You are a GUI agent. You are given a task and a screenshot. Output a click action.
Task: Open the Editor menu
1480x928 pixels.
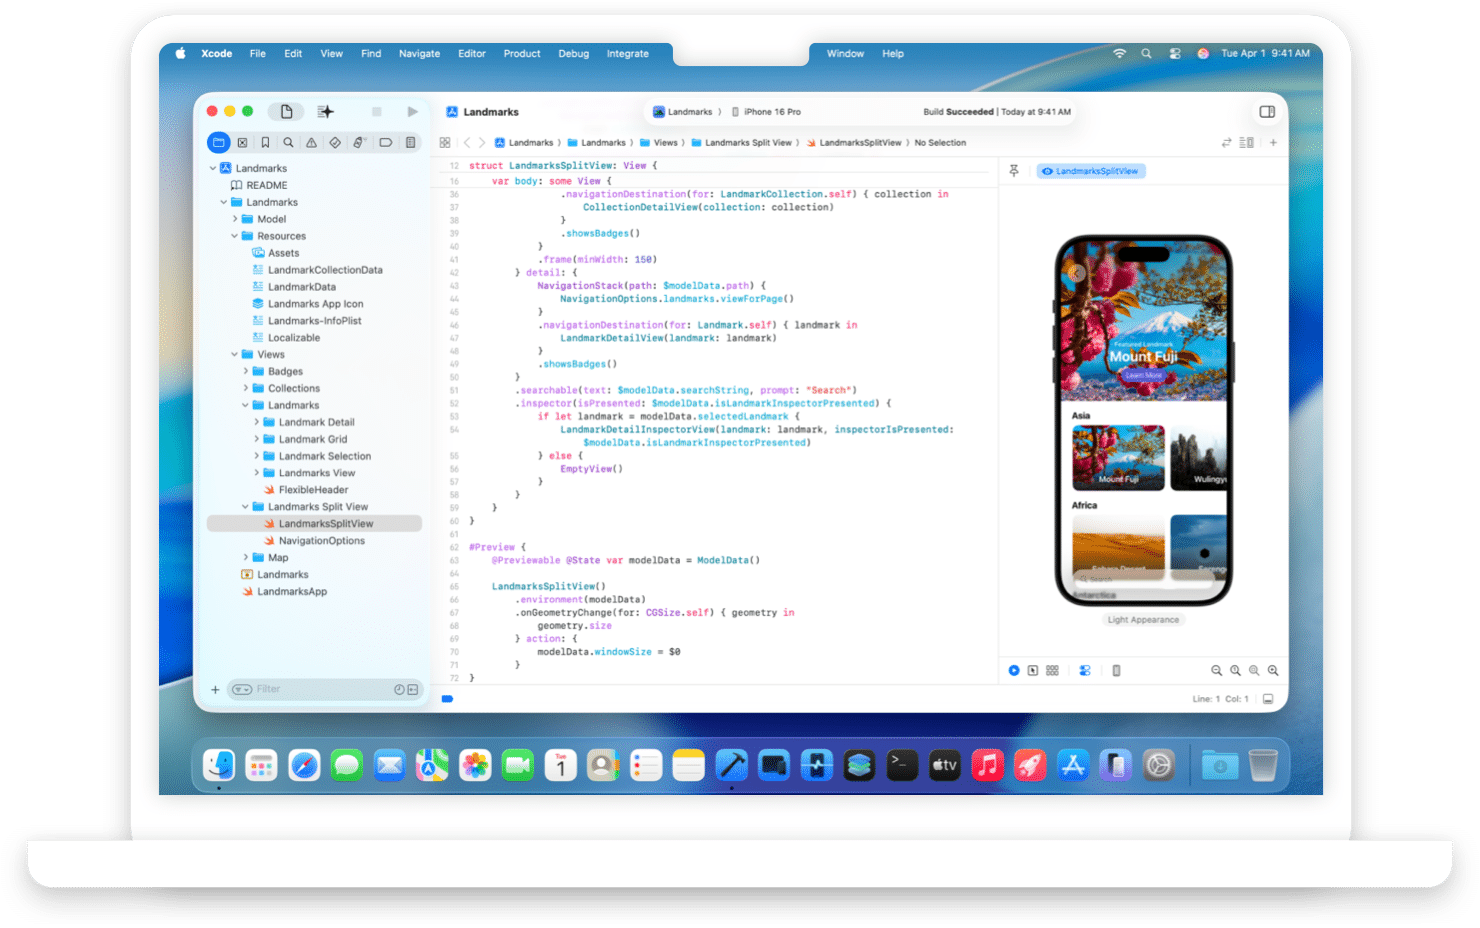tap(472, 54)
